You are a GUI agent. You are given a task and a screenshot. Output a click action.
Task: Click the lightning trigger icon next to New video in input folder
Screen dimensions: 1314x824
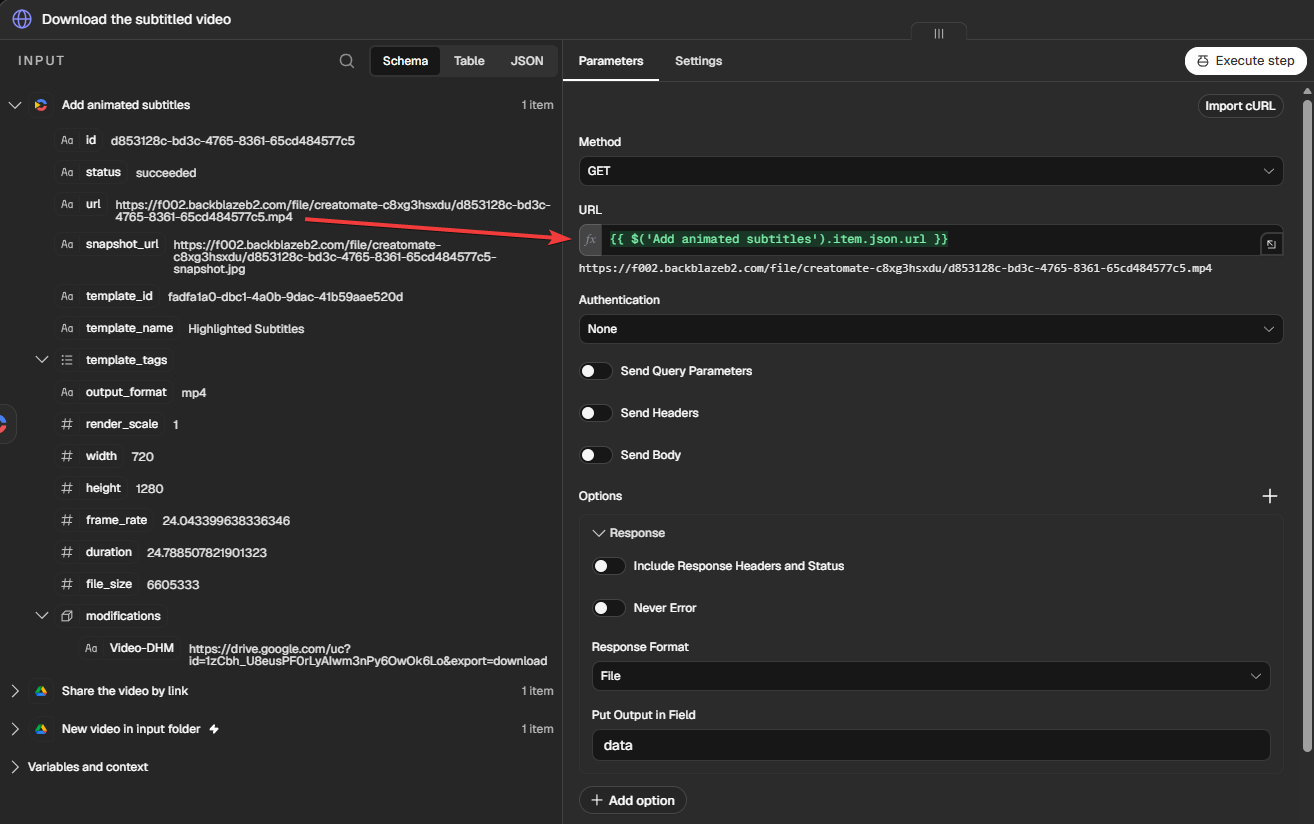click(214, 729)
